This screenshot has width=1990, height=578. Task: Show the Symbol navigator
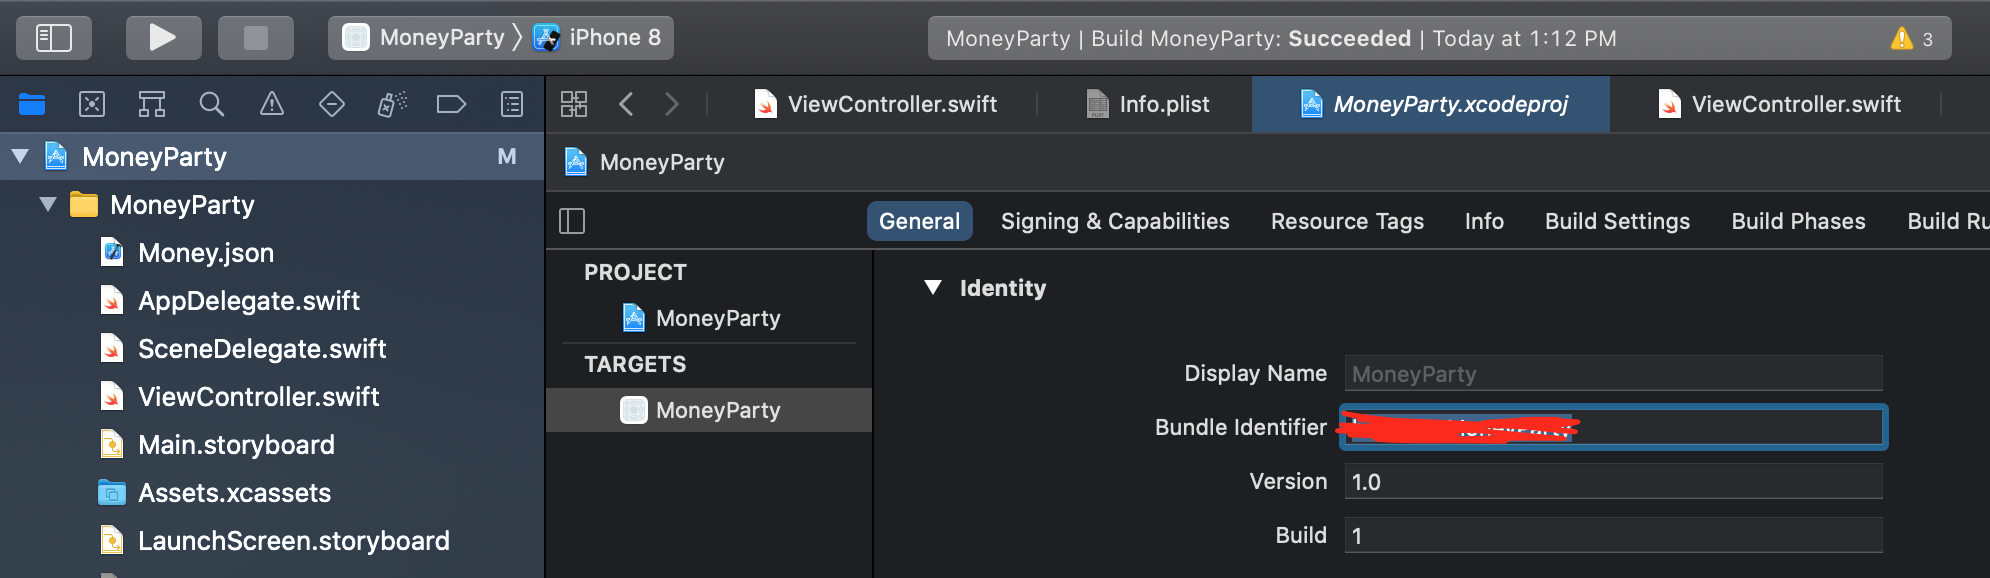pyautogui.click(x=152, y=104)
